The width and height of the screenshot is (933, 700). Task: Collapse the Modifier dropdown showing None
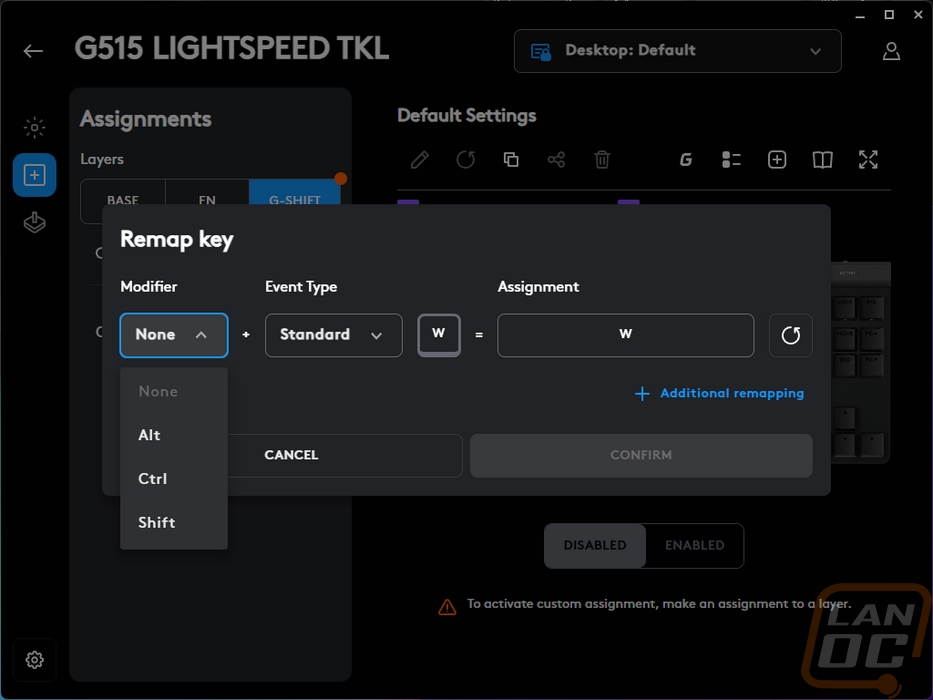174,335
